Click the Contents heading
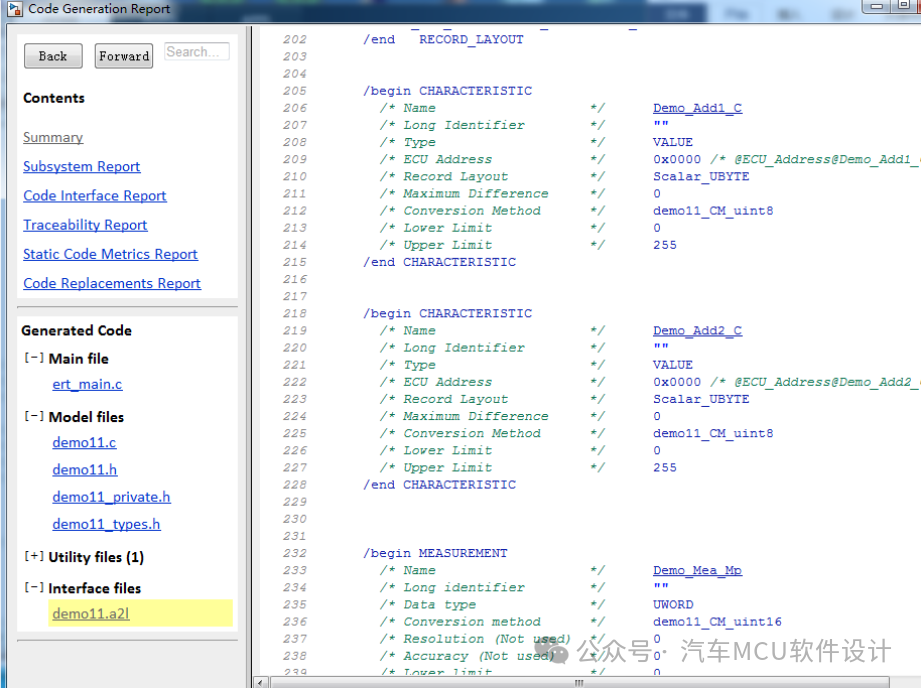Viewport: 921px width, 688px height. coord(54,98)
